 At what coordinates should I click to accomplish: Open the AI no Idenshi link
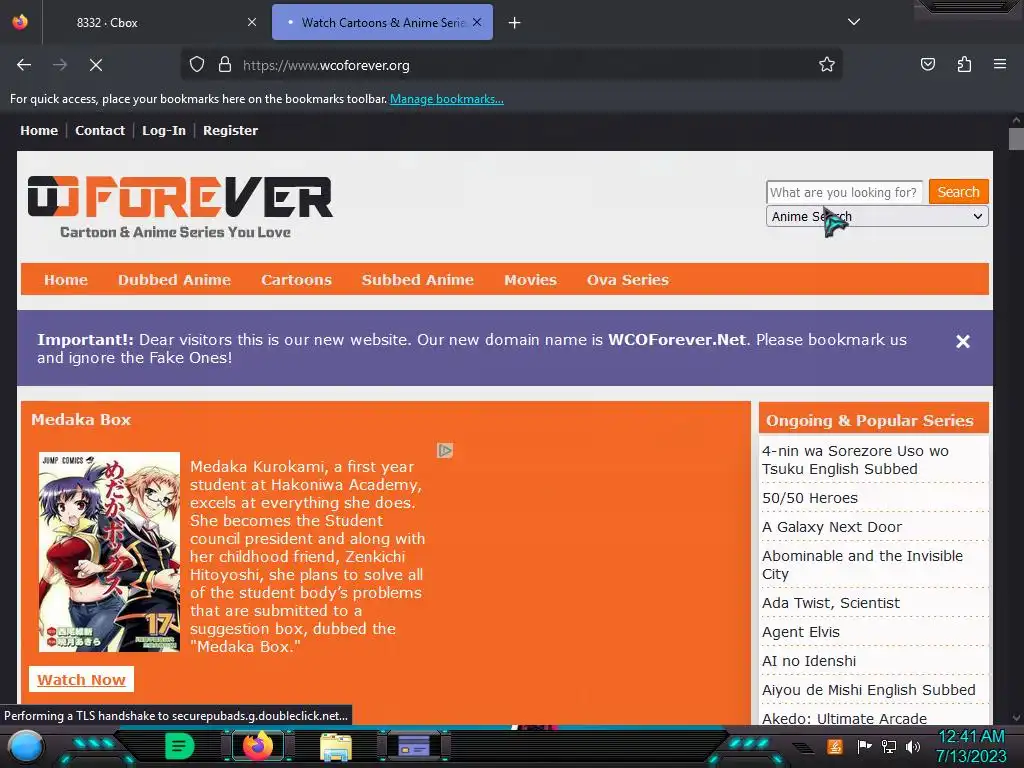[x=808, y=661]
